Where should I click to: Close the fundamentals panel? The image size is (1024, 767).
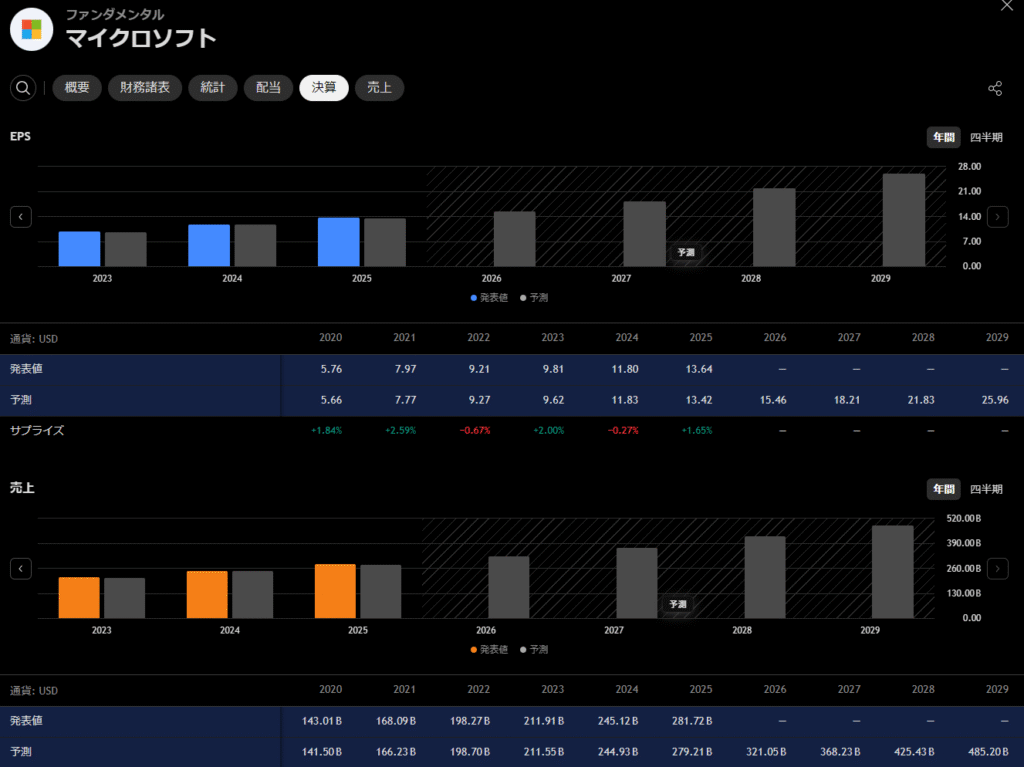pos(1006,6)
